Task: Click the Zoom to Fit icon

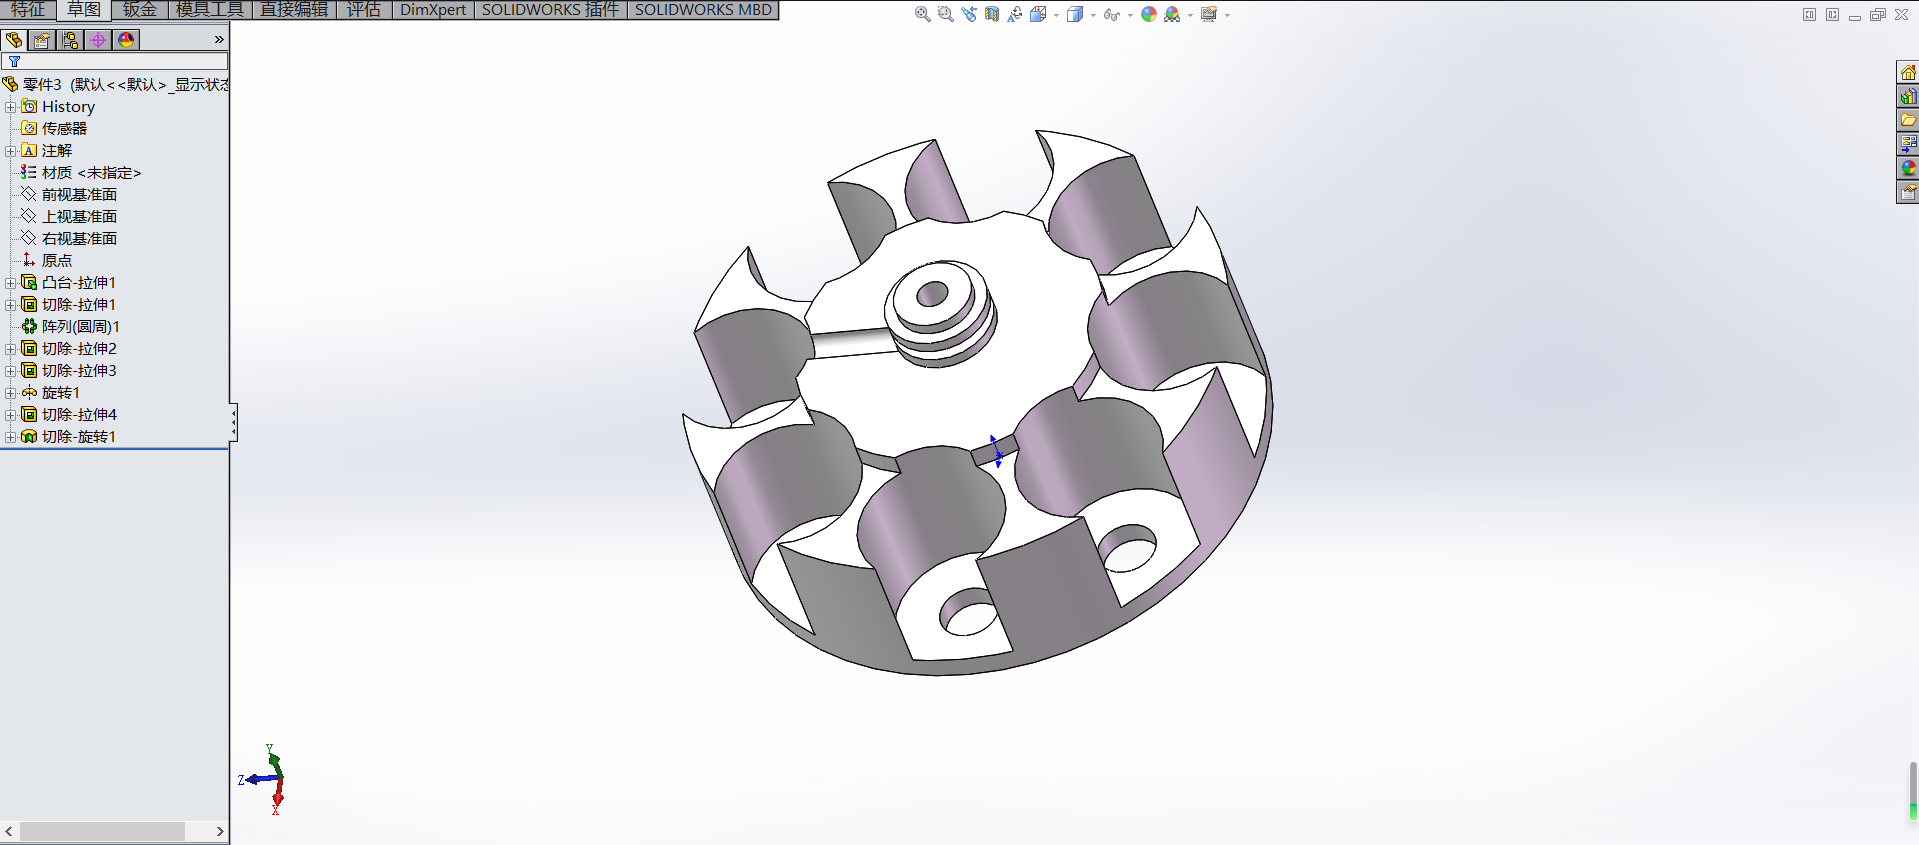Action: pos(922,14)
